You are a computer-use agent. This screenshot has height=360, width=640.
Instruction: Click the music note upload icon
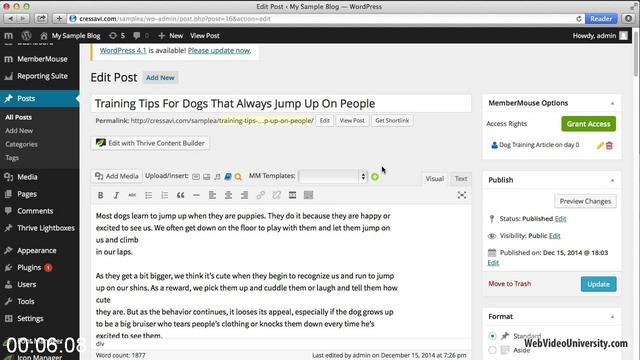[217, 177]
